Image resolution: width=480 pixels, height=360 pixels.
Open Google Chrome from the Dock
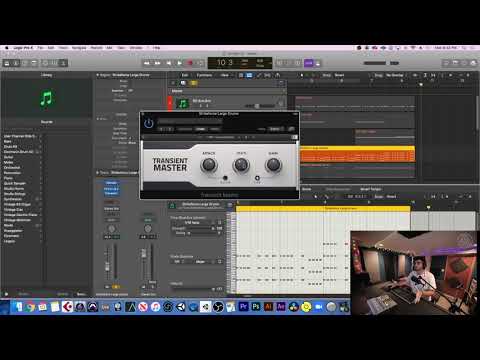point(30,306)
